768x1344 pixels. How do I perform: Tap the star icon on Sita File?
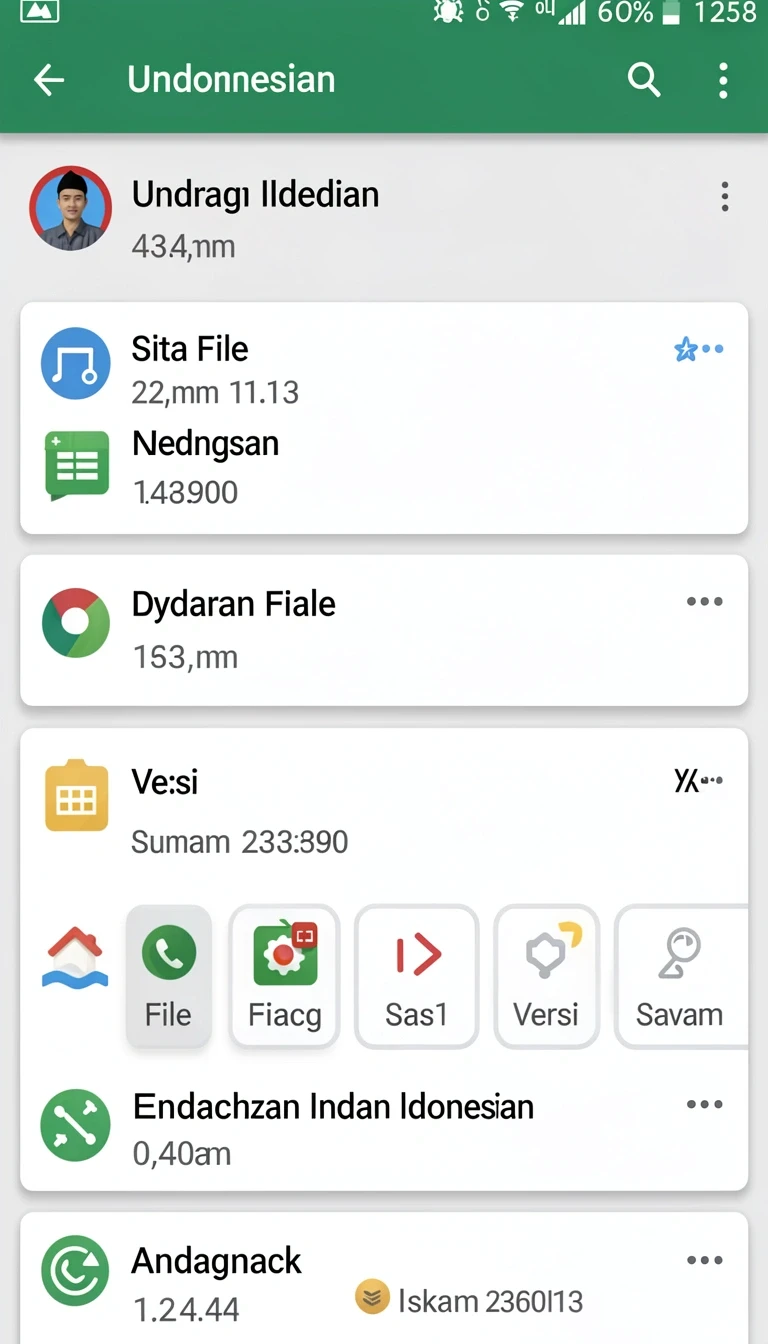click(x=686, y=350)
